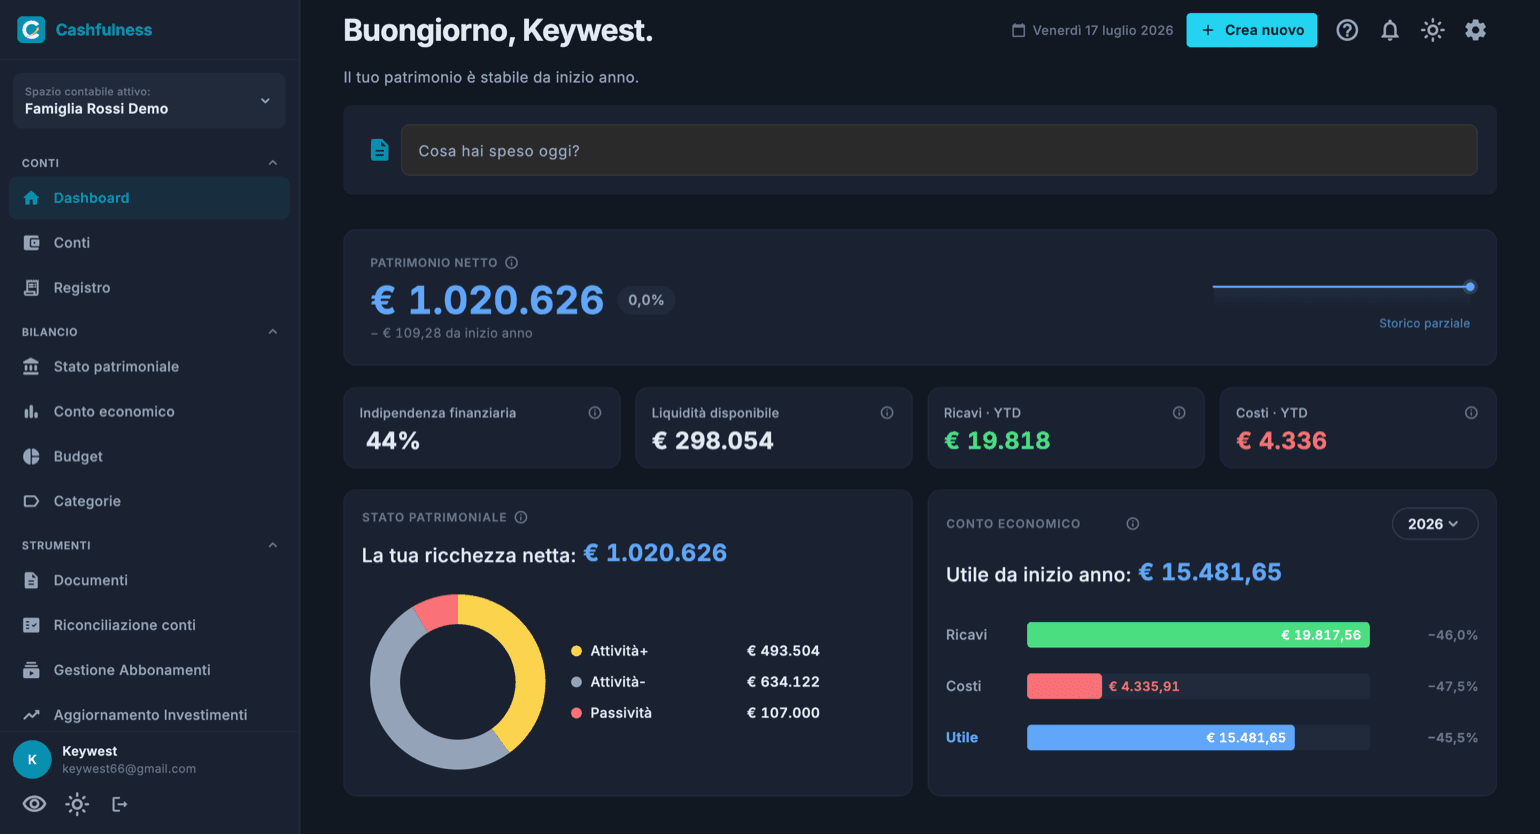Click the € 493.504 Attività+ amount

[x=783, y=651]
